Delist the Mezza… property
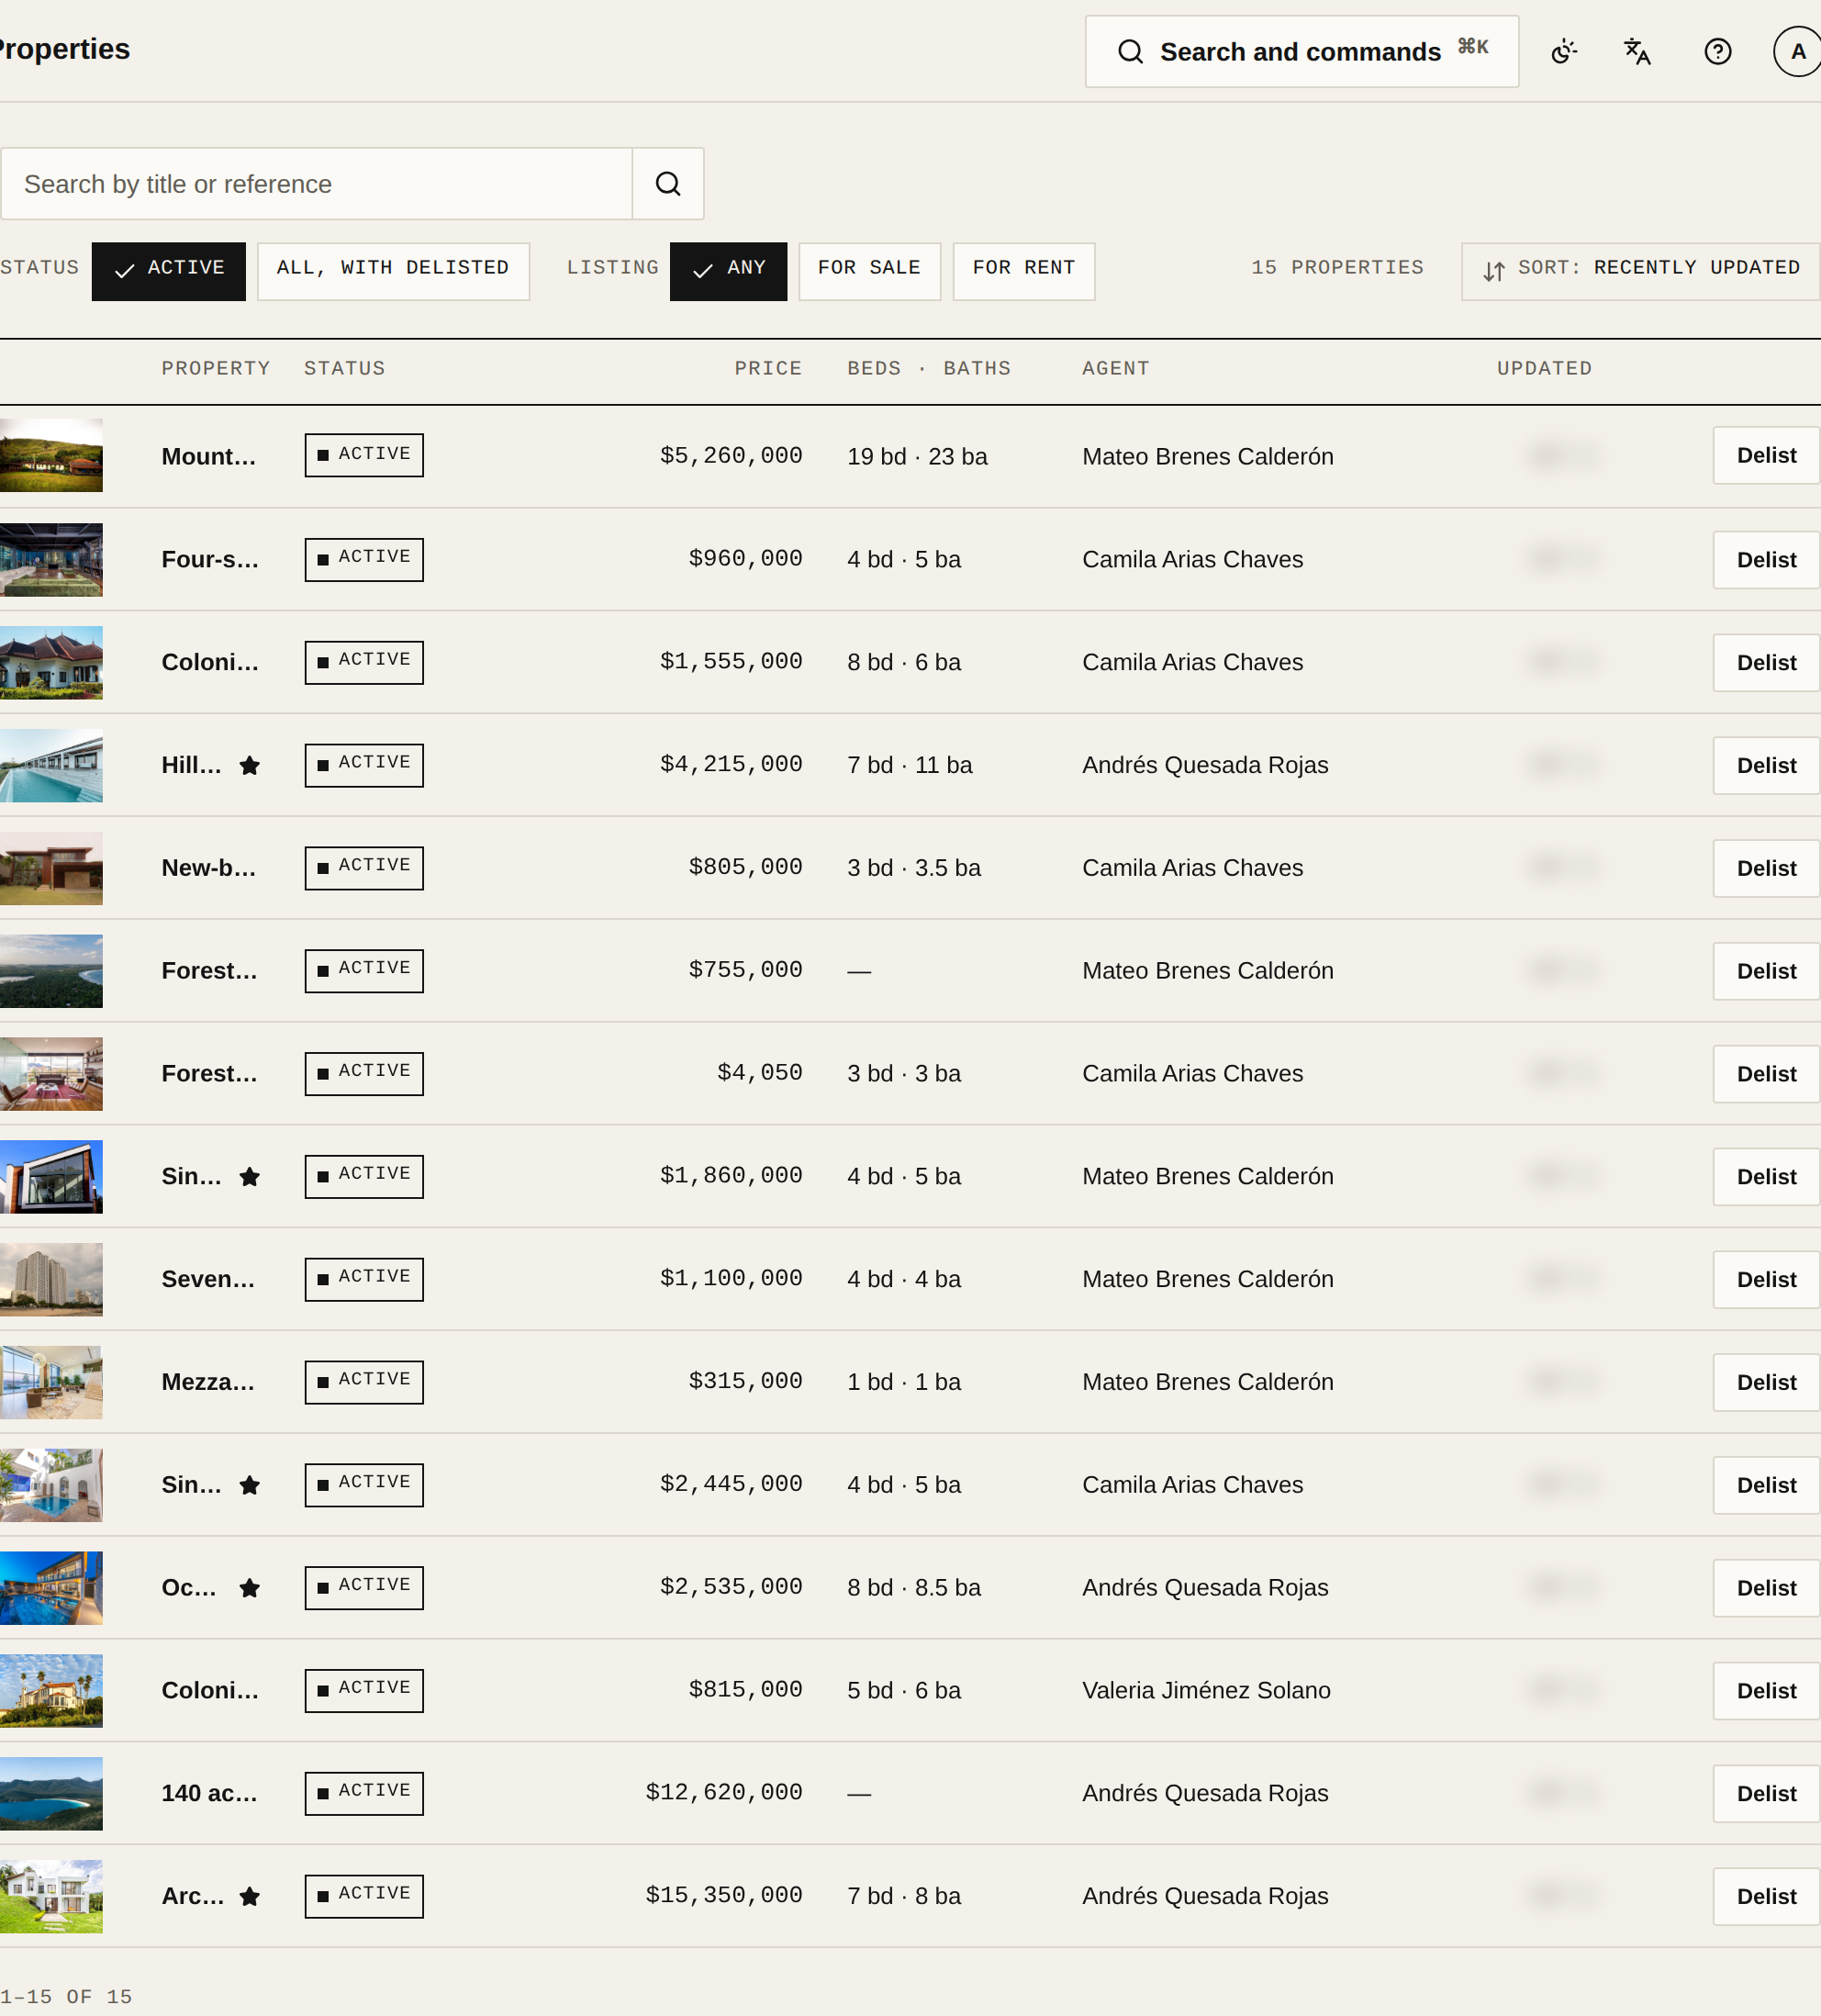 pyautogui.click(x=1766, y=1383)
